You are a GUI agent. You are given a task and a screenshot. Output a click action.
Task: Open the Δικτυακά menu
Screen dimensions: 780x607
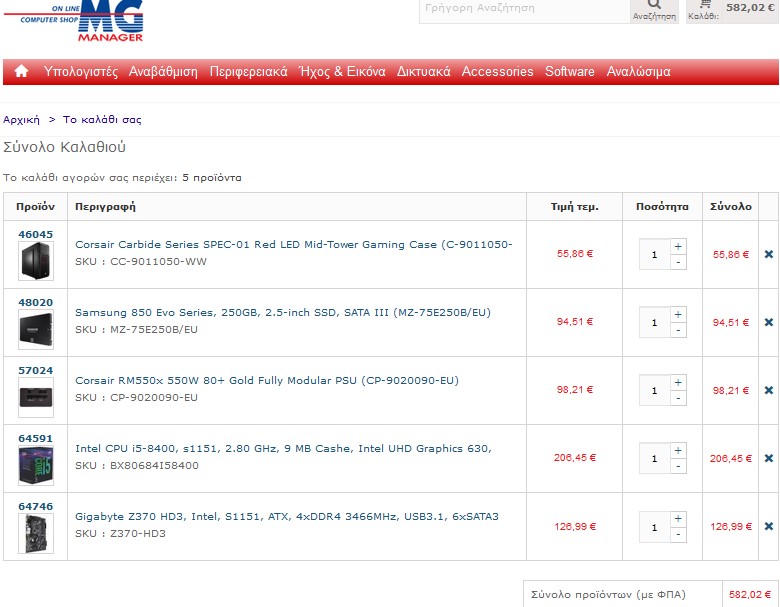click(x=423, y=72)
